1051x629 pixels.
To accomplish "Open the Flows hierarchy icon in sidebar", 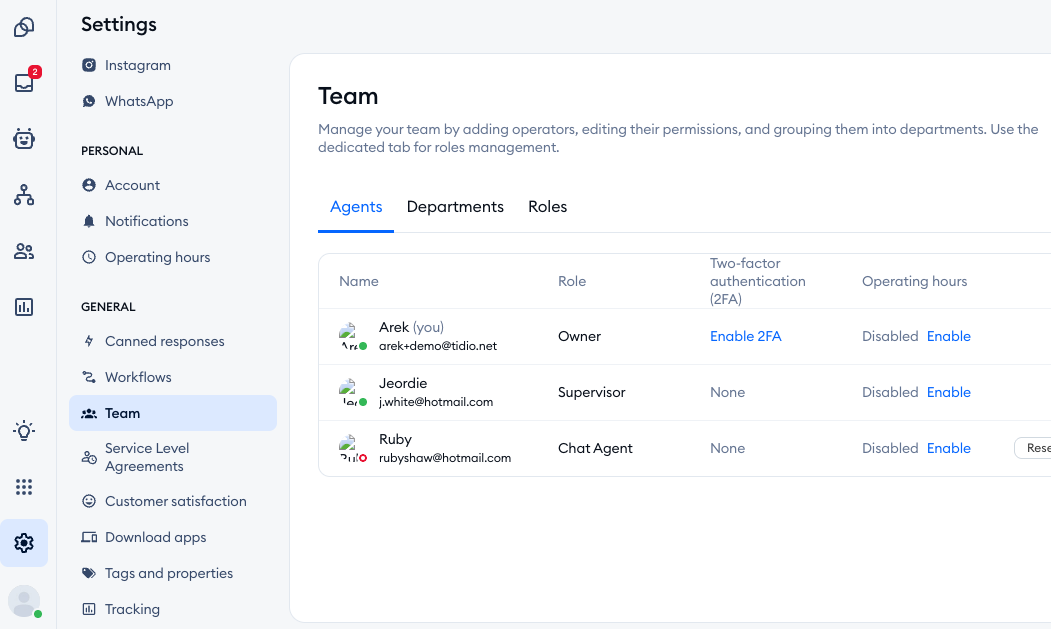I will pyautogui.click(x=24, y=195).
